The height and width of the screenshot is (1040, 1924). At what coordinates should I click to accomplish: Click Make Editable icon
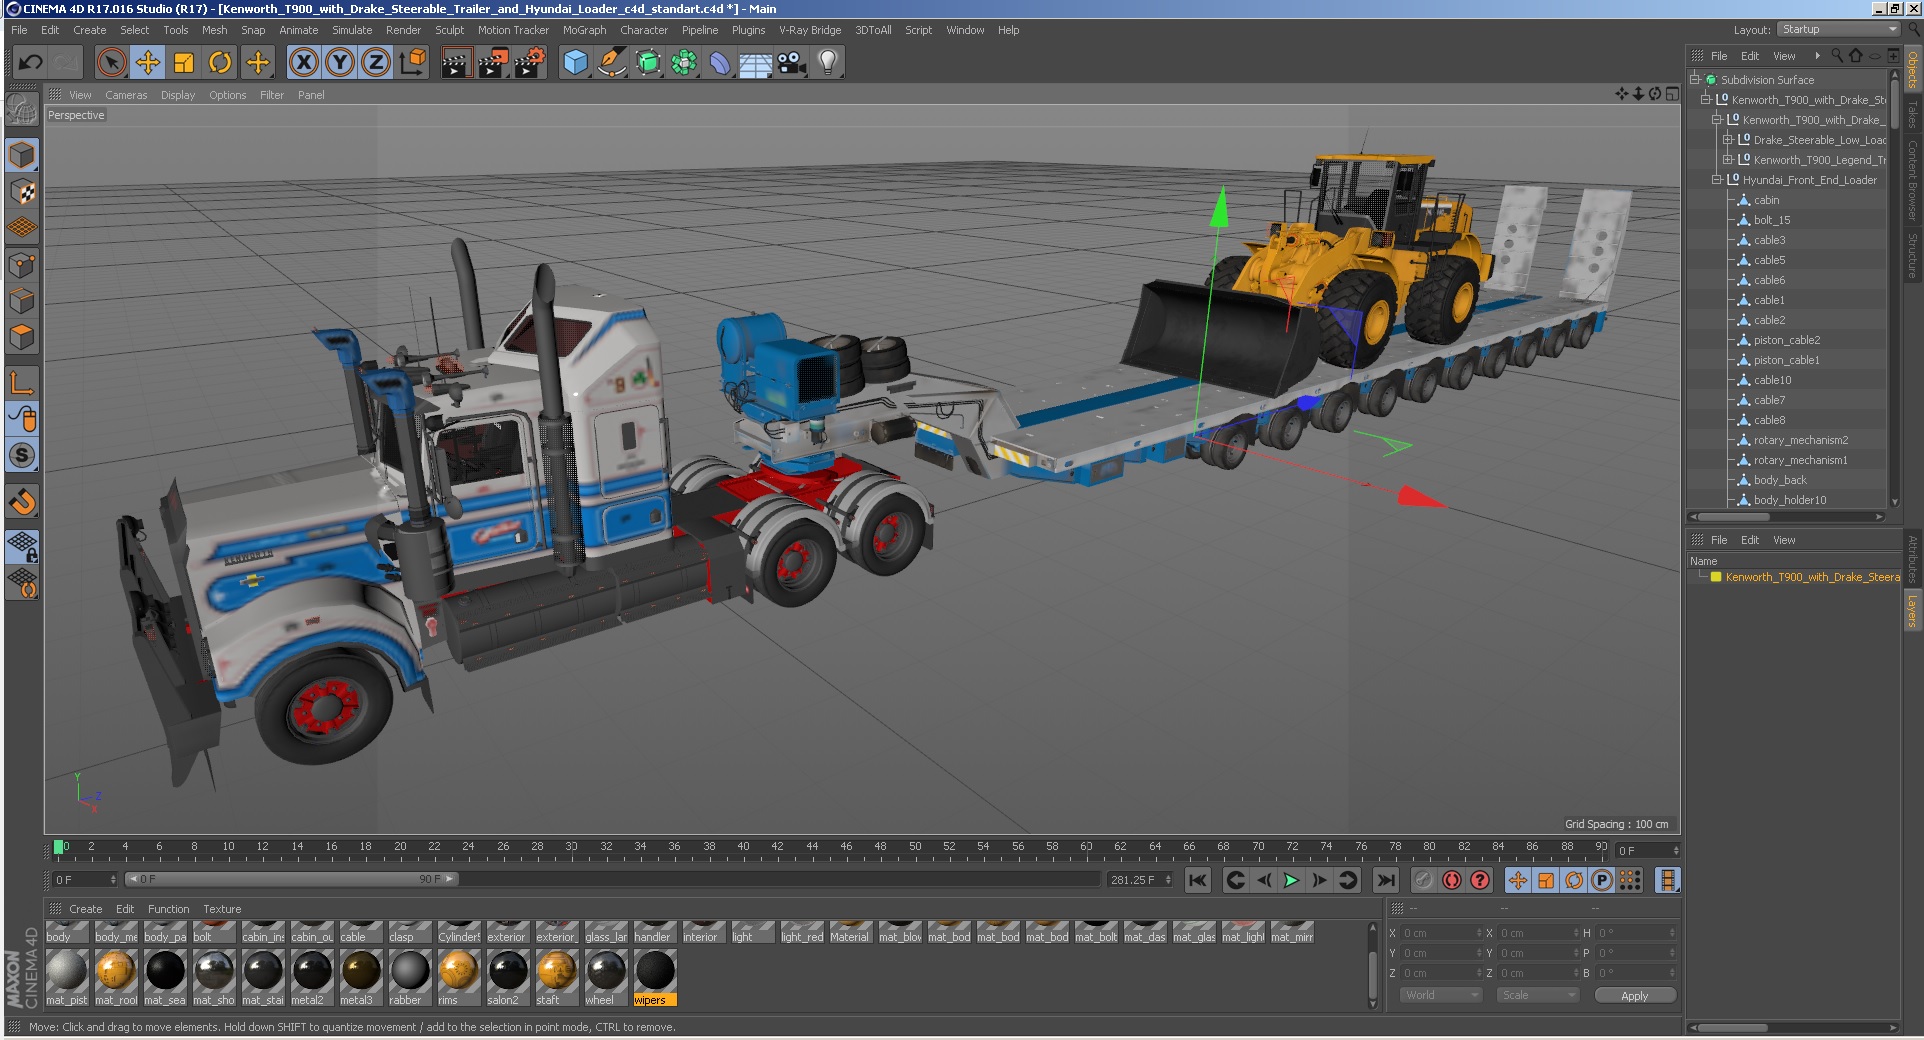[x=22, y=109]
